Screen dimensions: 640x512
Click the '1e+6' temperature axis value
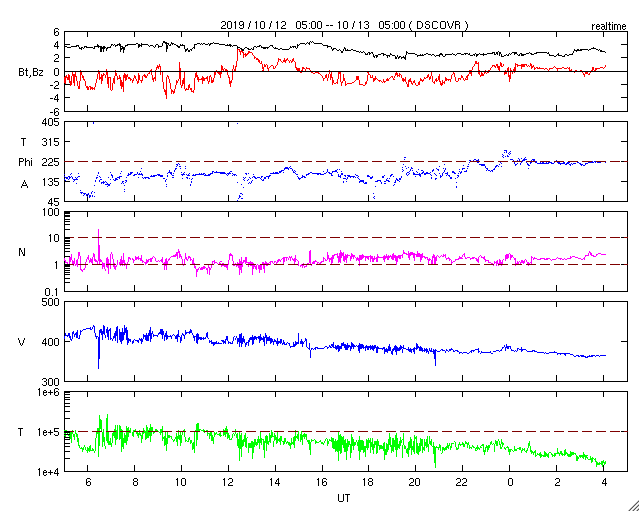[49, 392]
